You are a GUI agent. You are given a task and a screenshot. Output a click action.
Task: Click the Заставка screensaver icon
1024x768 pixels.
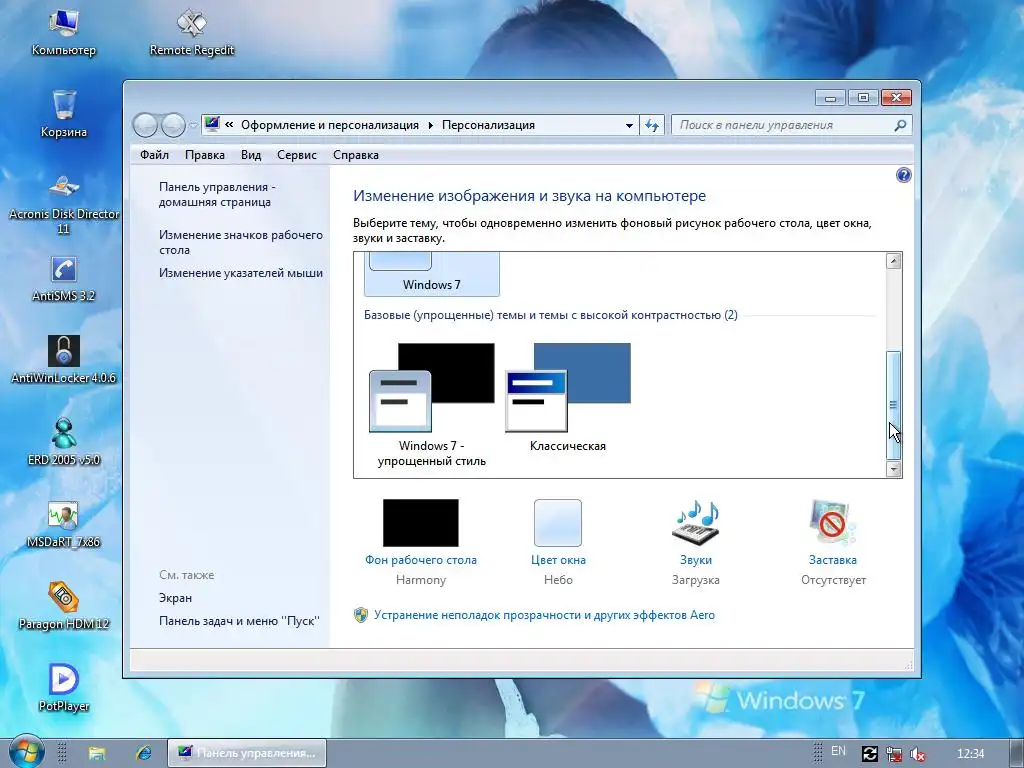point(832,522)
